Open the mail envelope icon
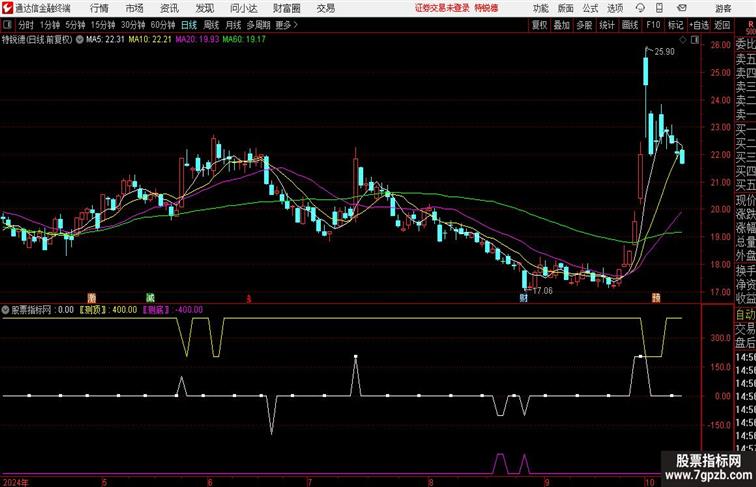The width and height of the screenshot is (756, 487). click(682, 8)
